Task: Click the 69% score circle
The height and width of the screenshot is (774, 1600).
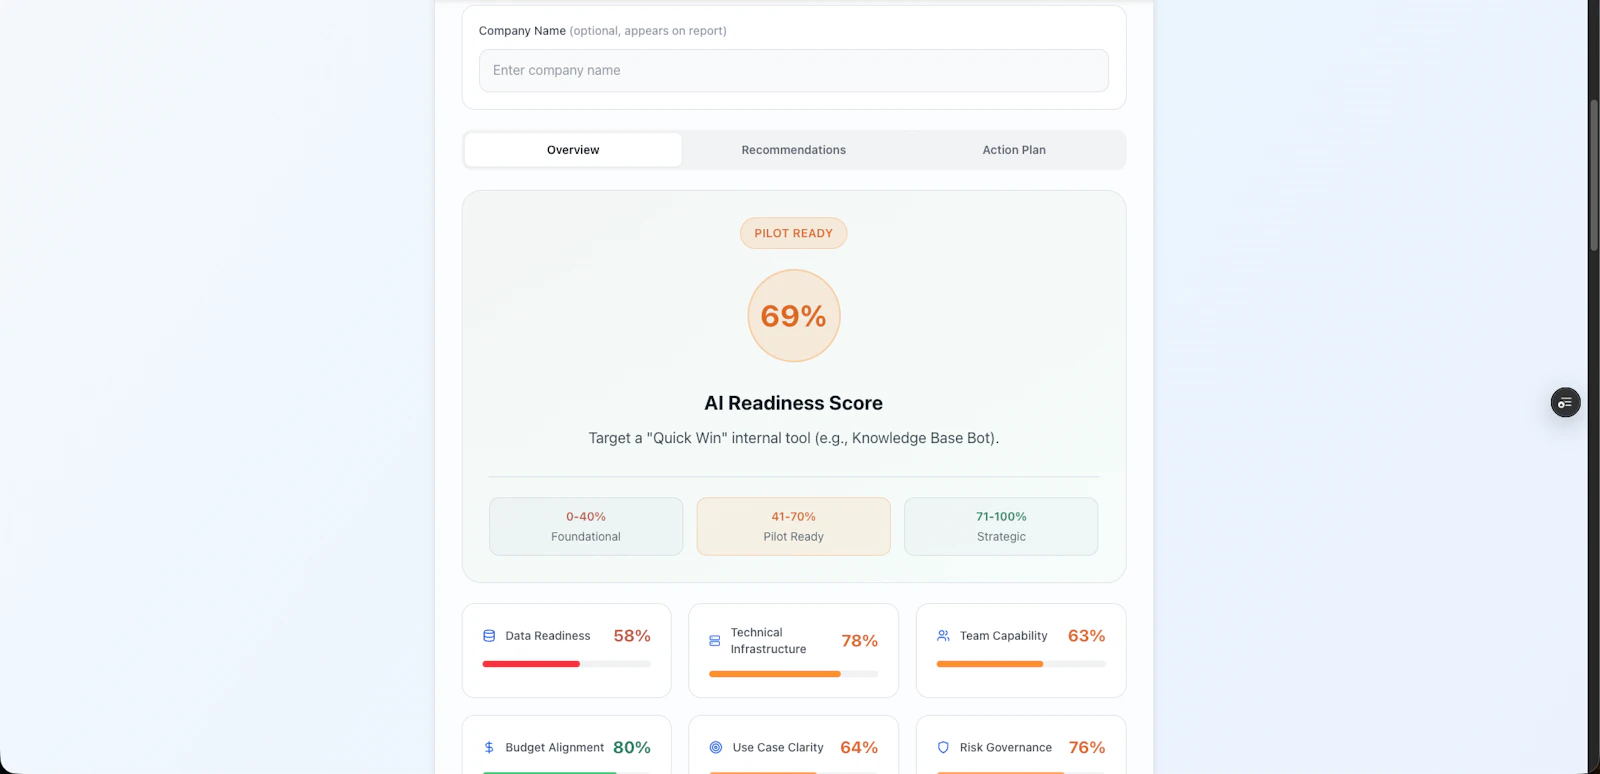Action: tap(794, 316)
